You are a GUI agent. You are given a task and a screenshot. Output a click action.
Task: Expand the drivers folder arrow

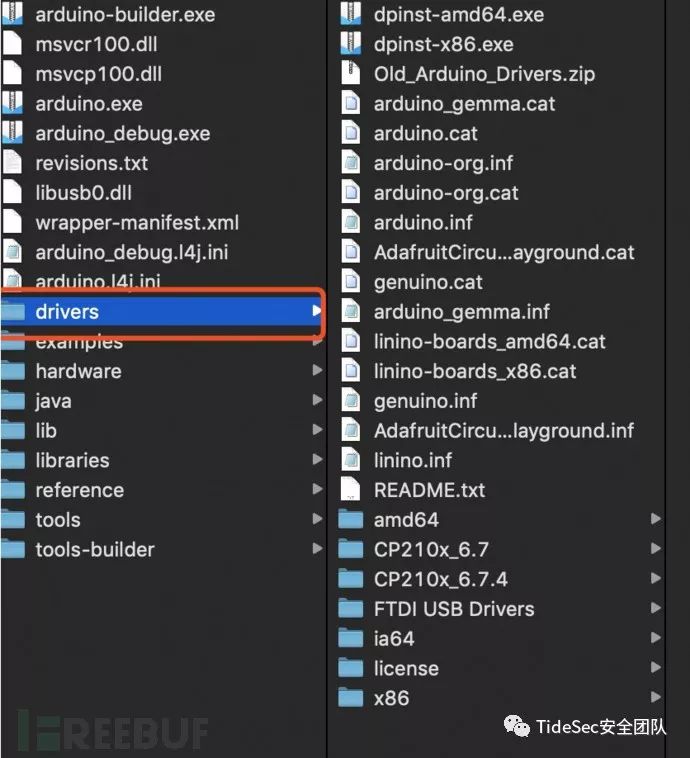pyautogui.click(x=317, y=311)
